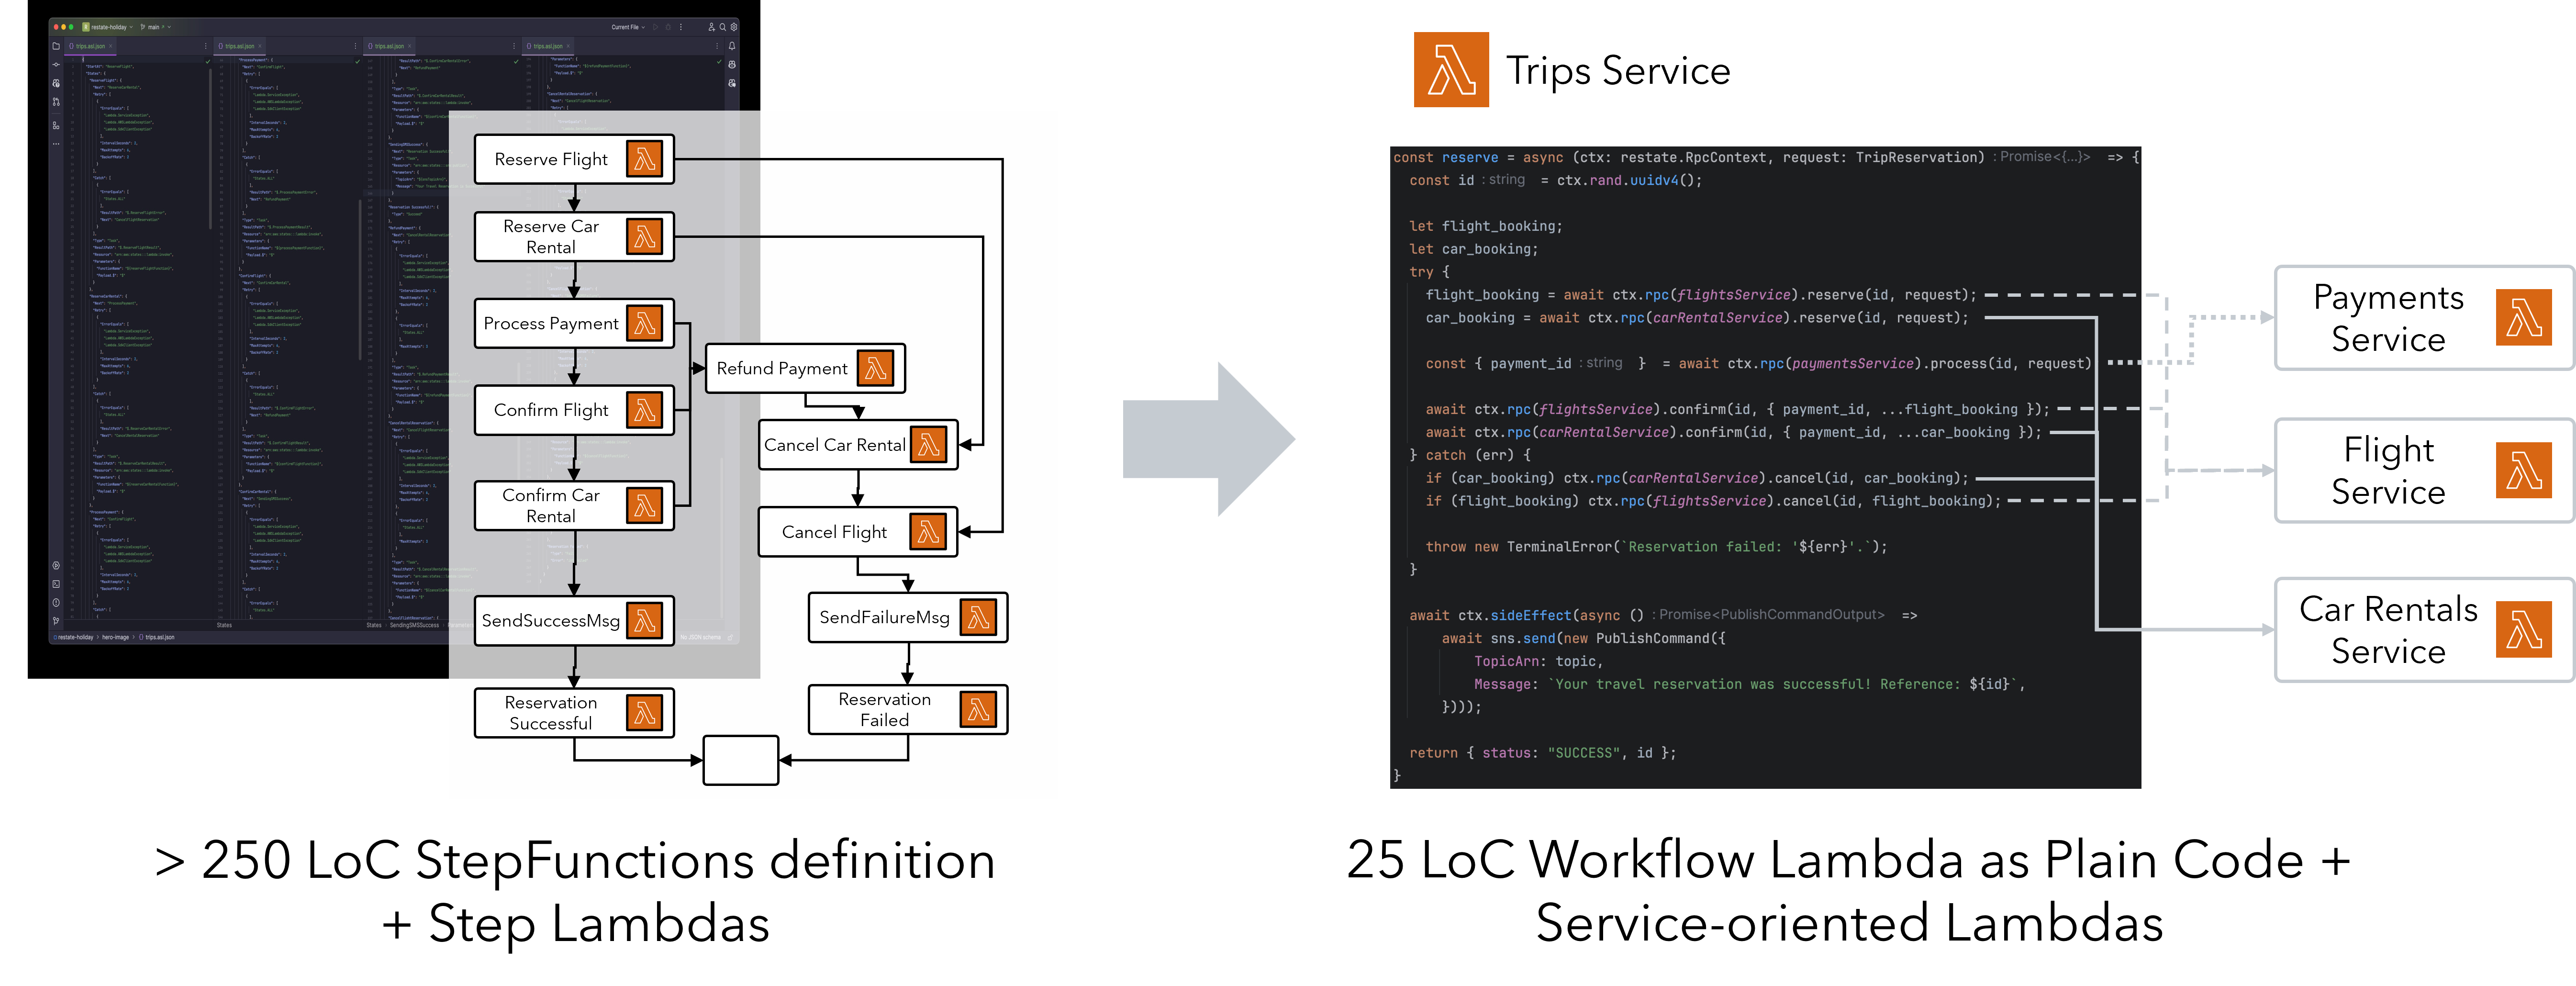Screen dimensions: 2576x986
Task: Open the Problems tool window
Action: point(56,603)
